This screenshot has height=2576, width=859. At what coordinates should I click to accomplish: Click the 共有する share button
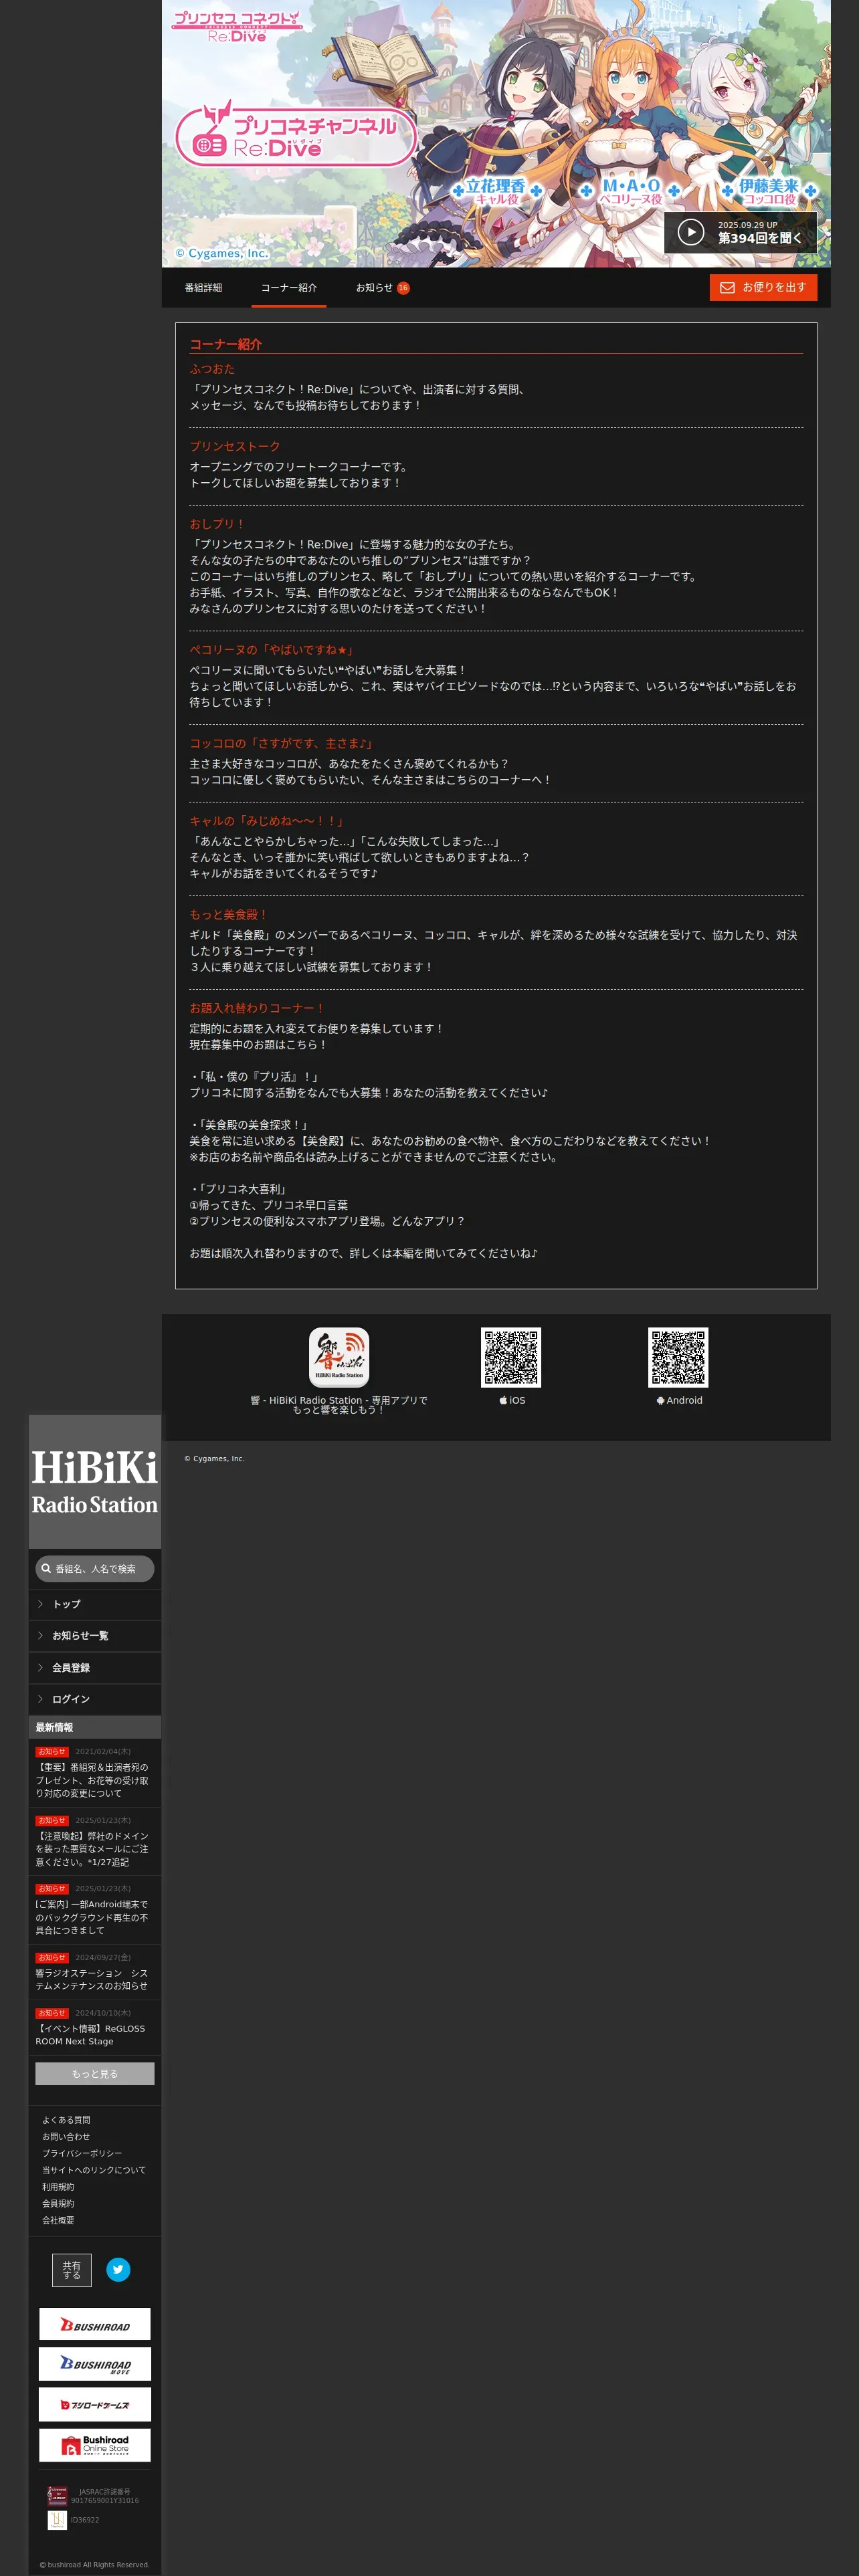point(72,2270)
